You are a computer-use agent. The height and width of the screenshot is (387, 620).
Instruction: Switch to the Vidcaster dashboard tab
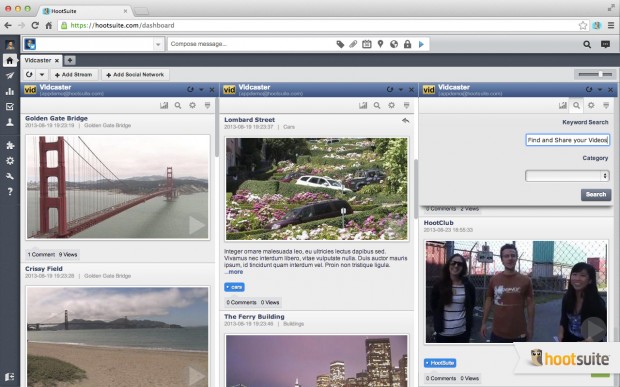tap(38, 60)
